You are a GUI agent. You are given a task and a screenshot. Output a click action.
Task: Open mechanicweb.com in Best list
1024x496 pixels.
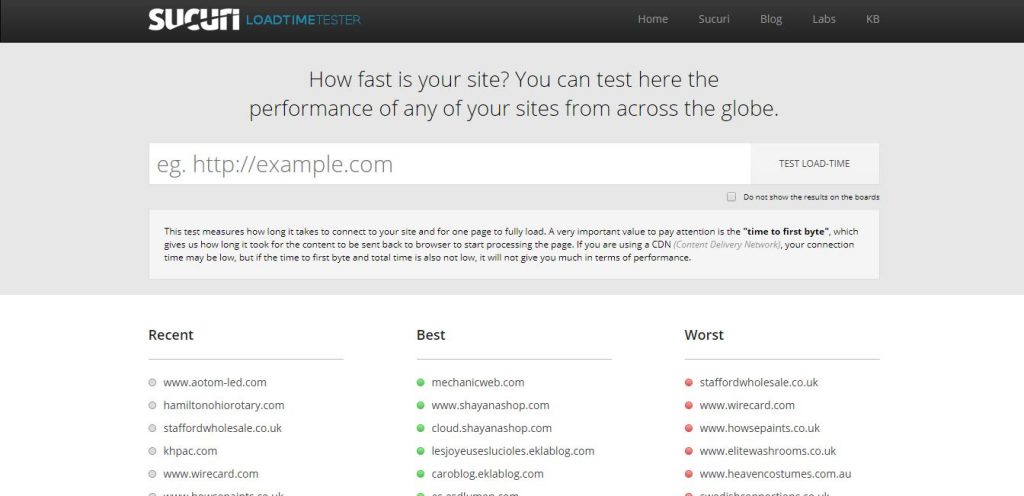478,382
